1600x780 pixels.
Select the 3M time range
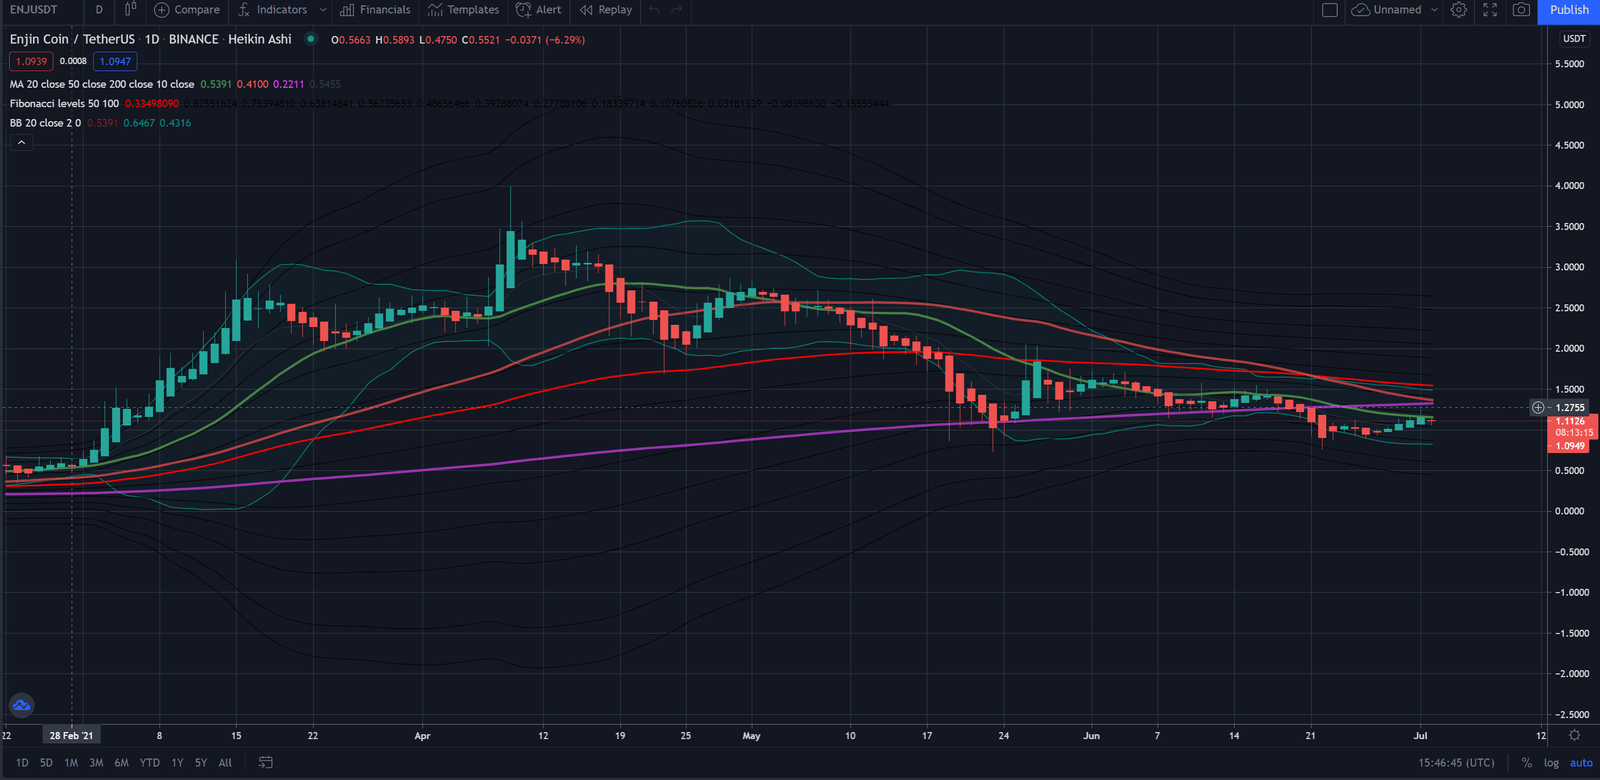(96, 763)
